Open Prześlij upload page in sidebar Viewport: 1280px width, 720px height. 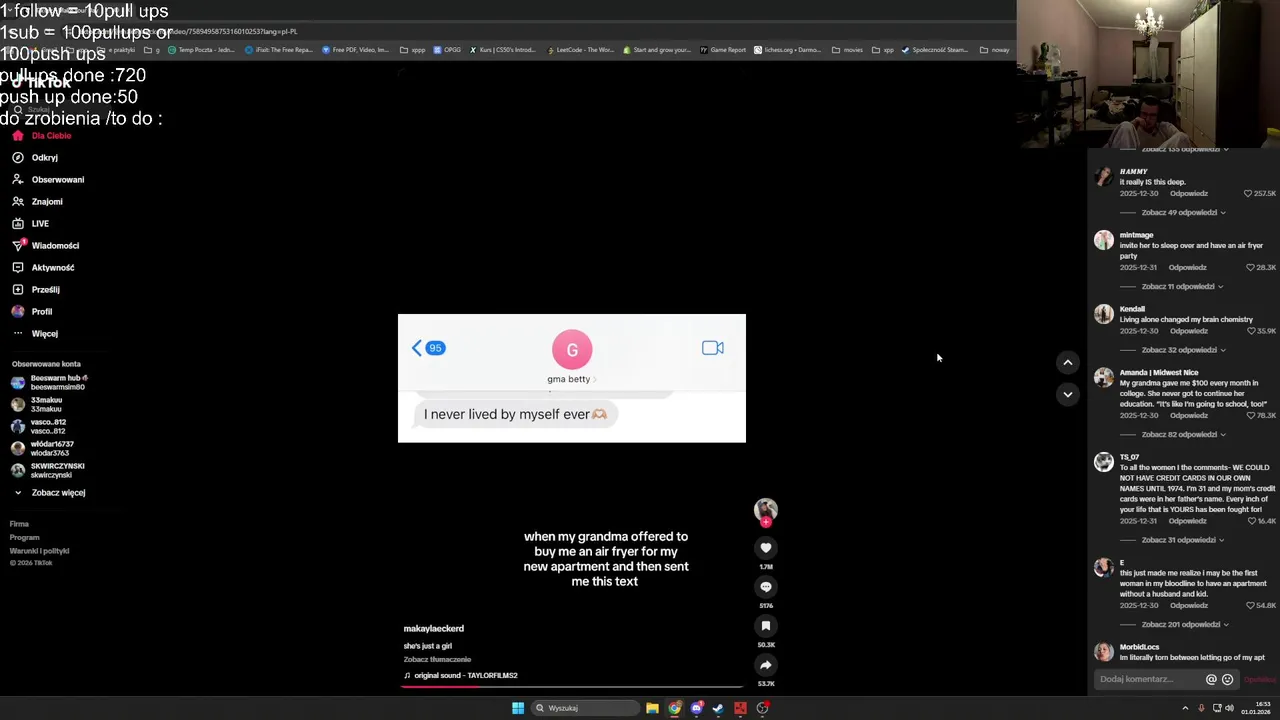[36, 290]
